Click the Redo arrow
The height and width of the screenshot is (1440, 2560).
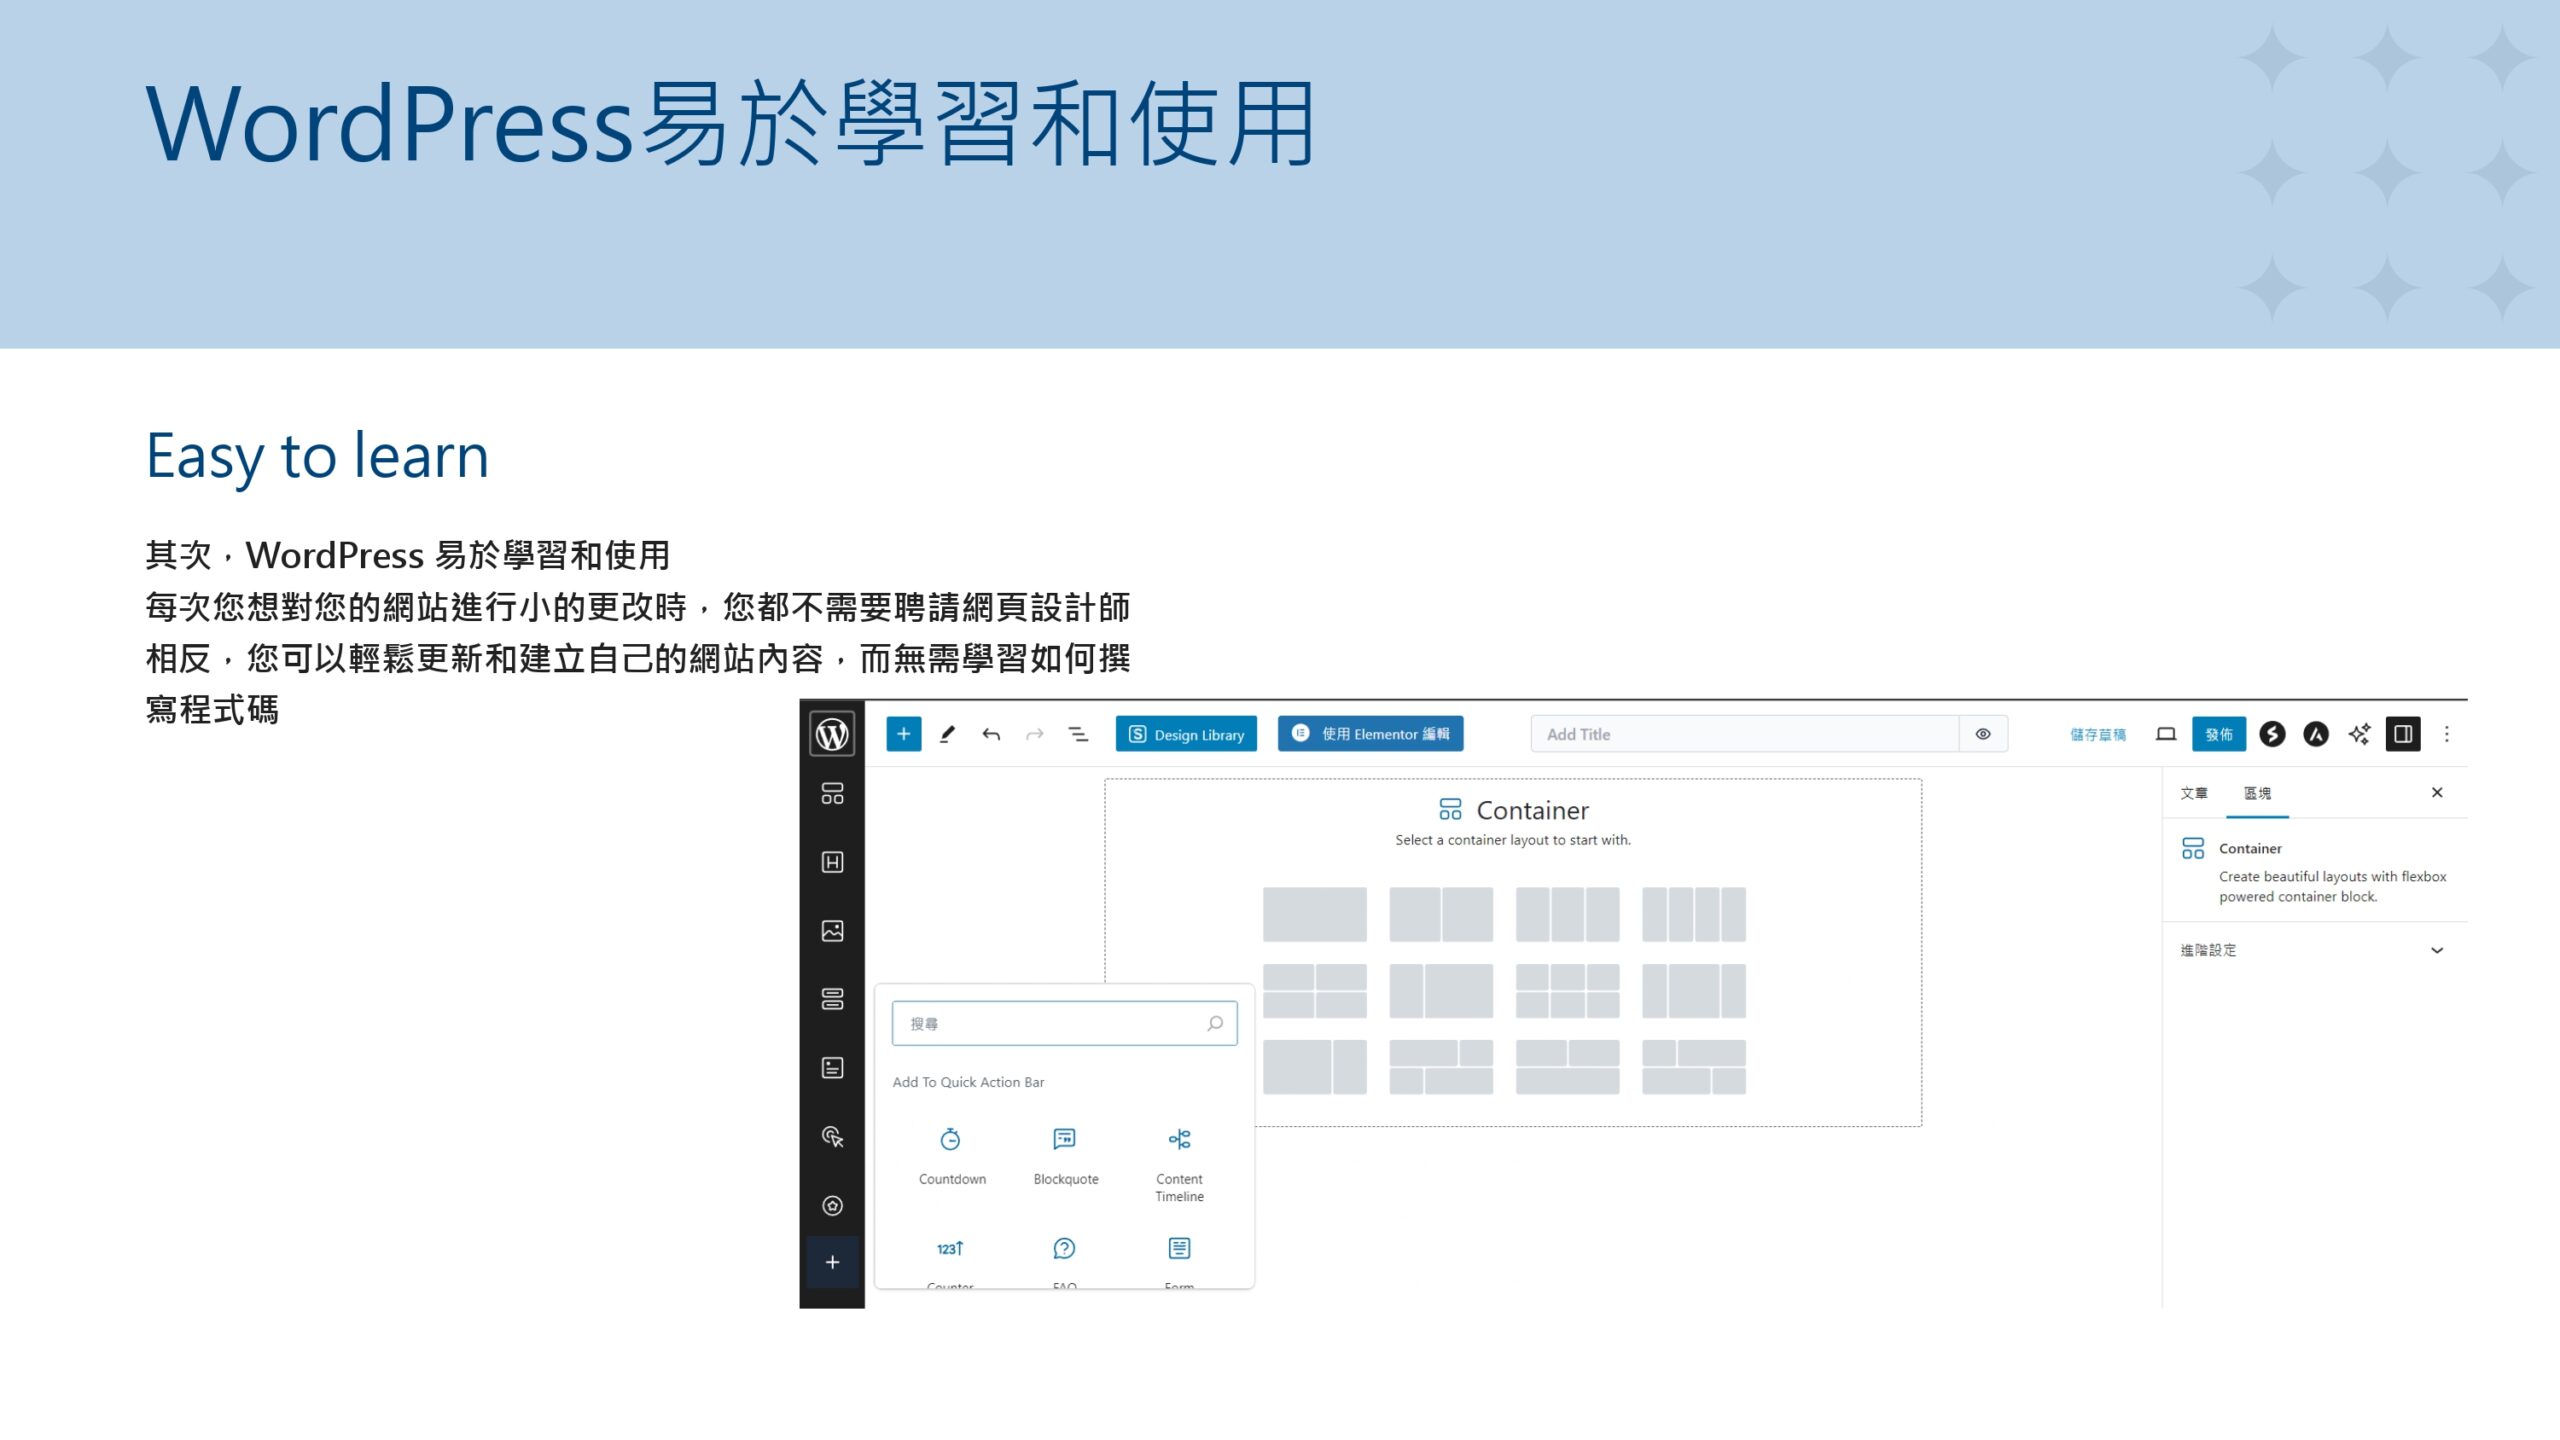(x=1035, y=734)
